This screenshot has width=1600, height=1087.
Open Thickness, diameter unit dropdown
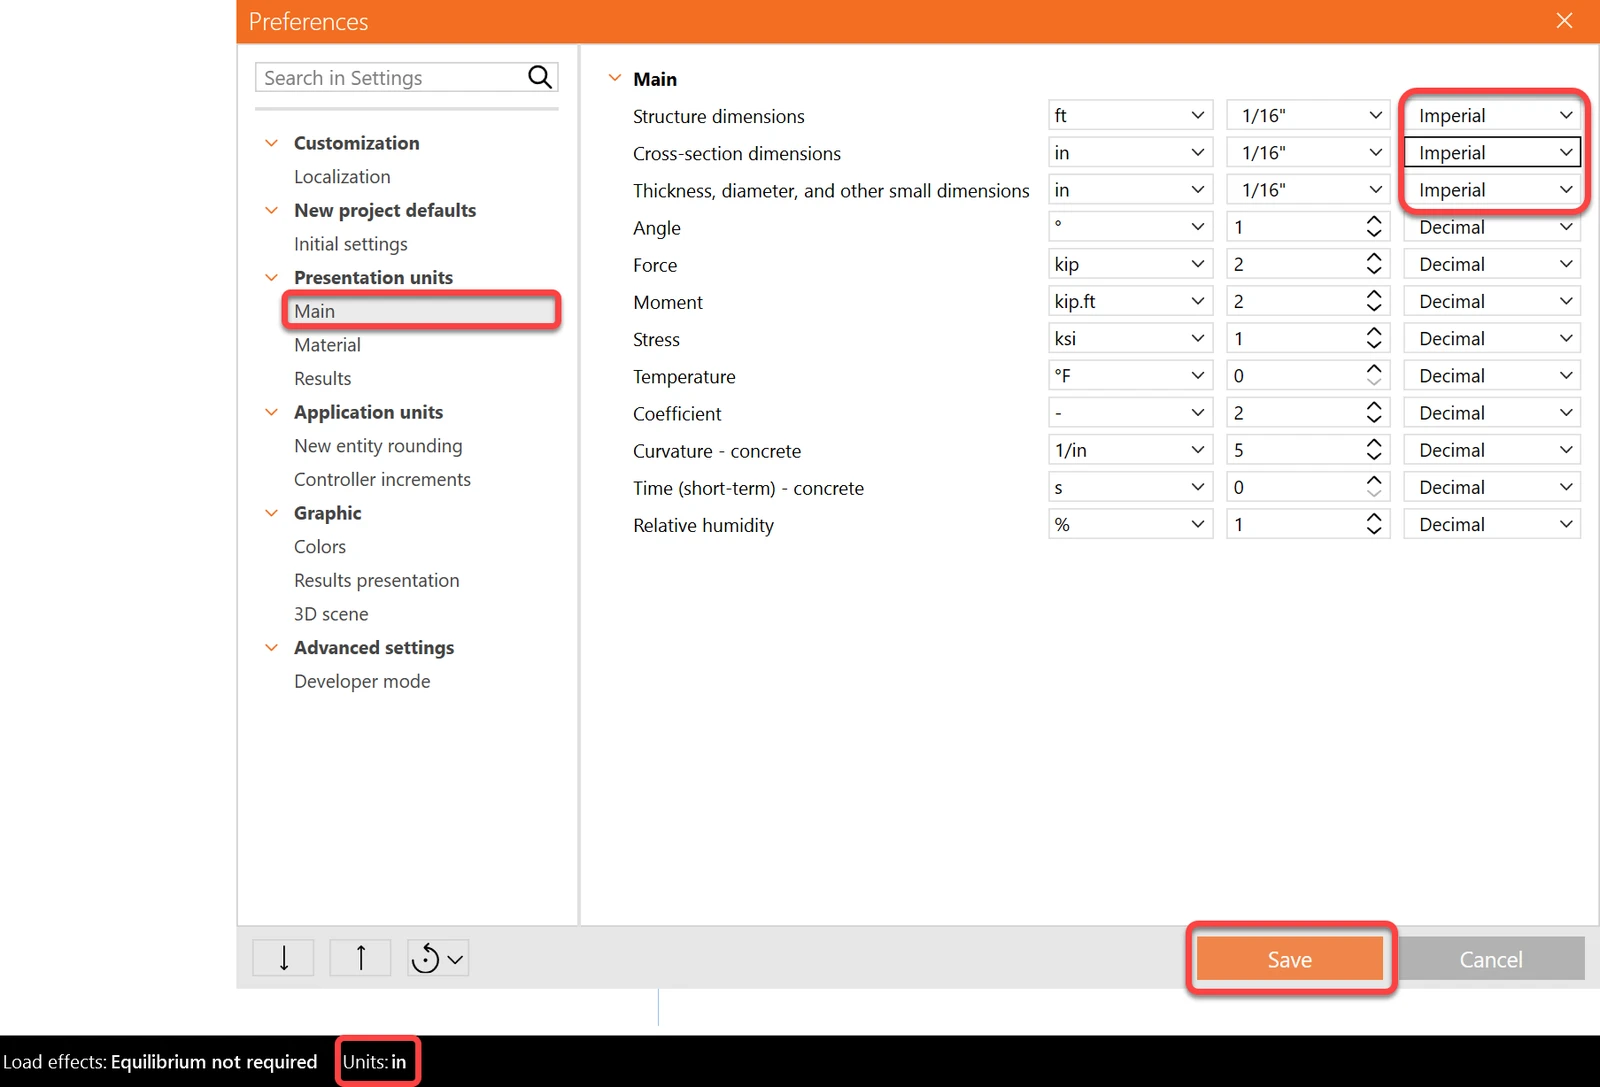tap(1130, 189)
